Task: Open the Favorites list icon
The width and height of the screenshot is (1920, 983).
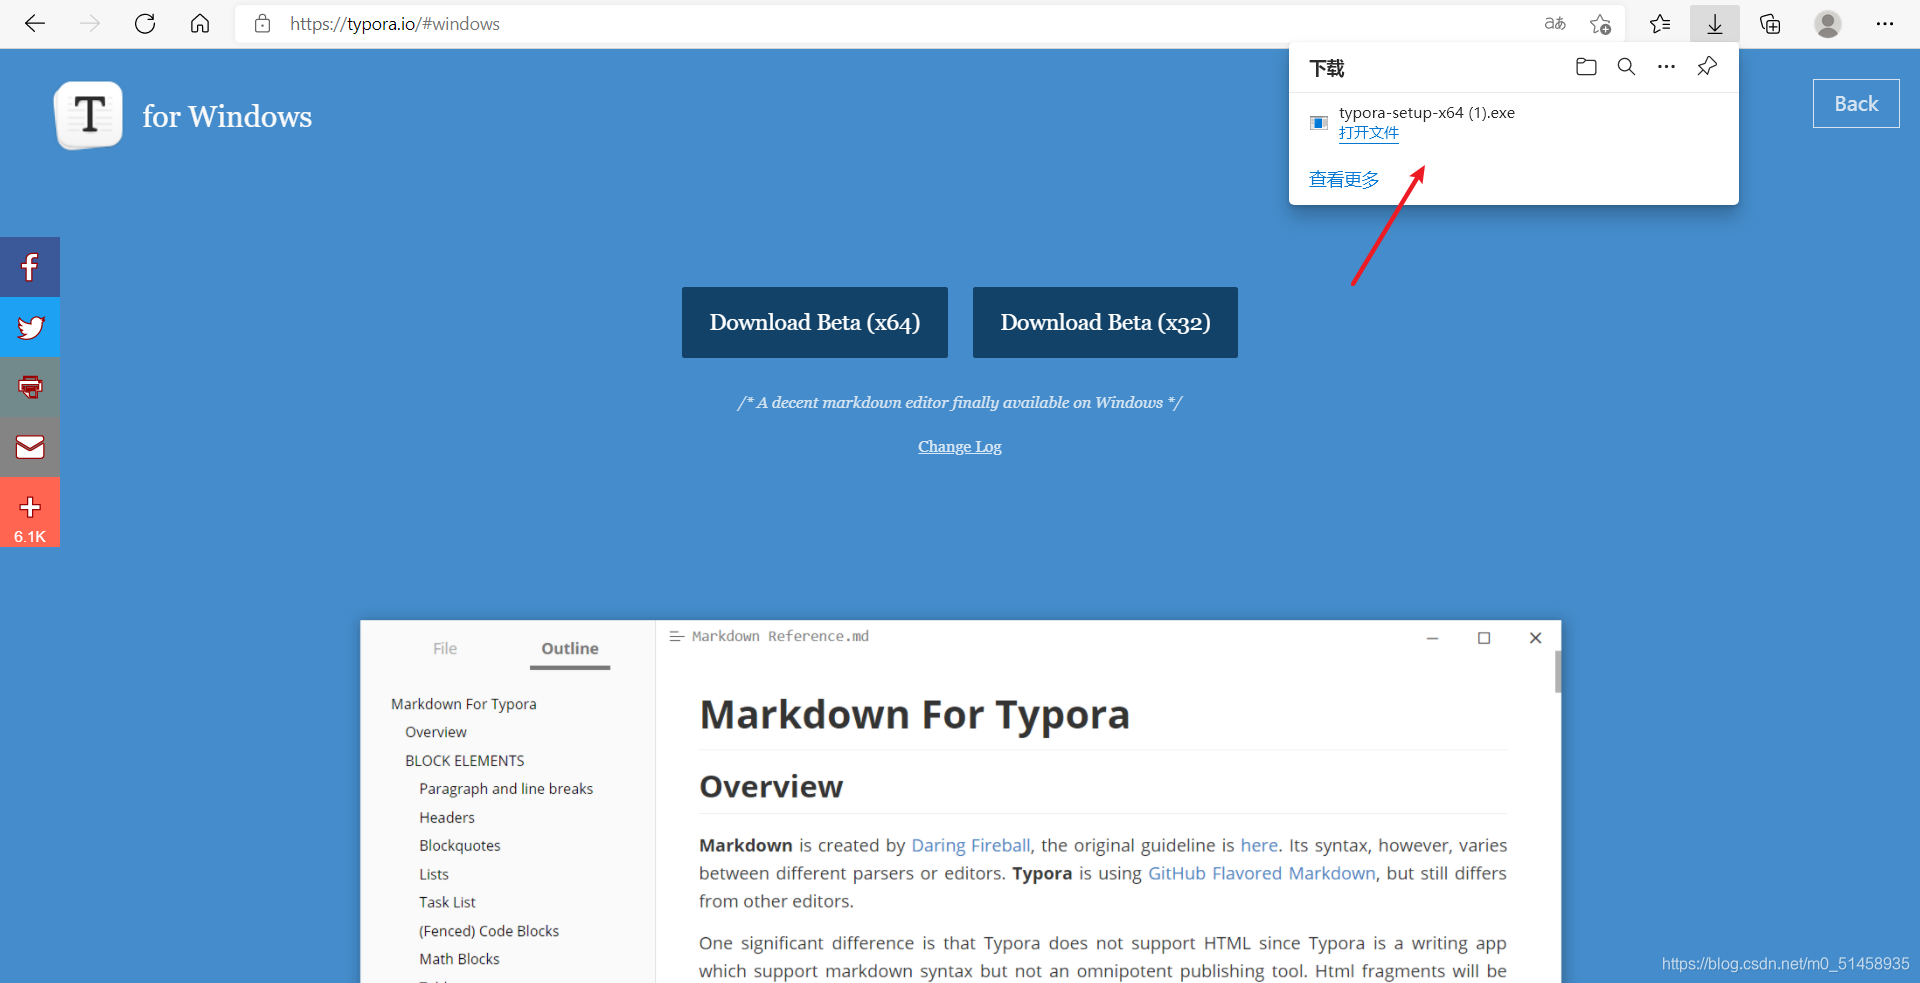Action: [1660, 23]
